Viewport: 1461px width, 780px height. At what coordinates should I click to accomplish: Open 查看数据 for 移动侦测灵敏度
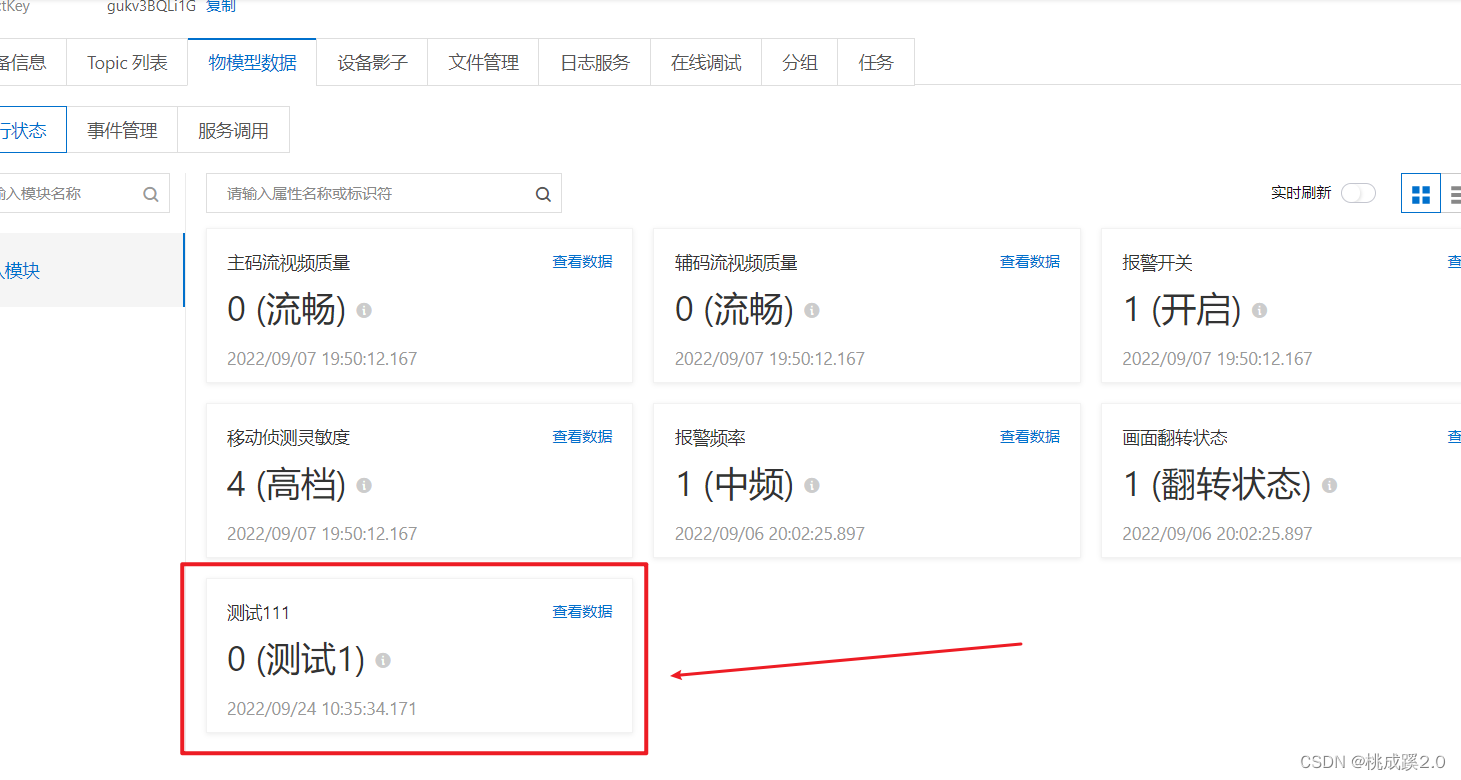pos(582,437)
